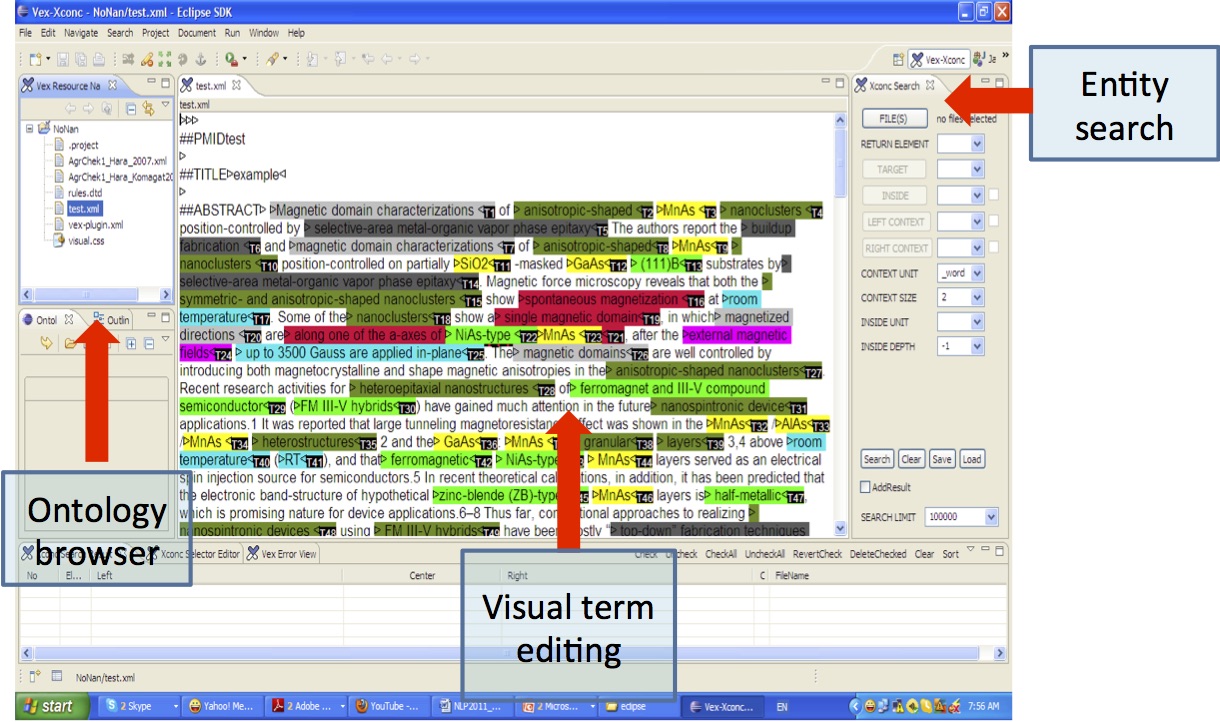Open the Document menu
The height and width of the screenshot is (722, 1220).
click(196, 33)
